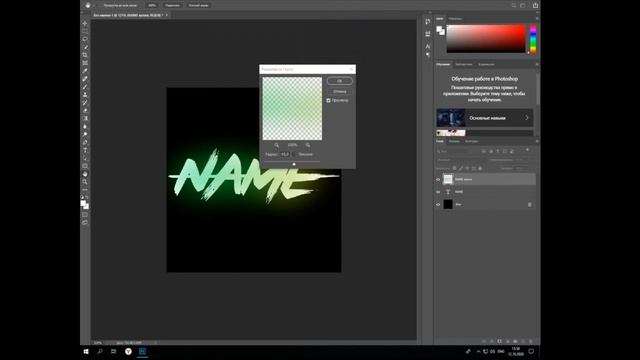640x360 pixels.
Task: Open Color panel options menu
Action: tap(537, 18)
